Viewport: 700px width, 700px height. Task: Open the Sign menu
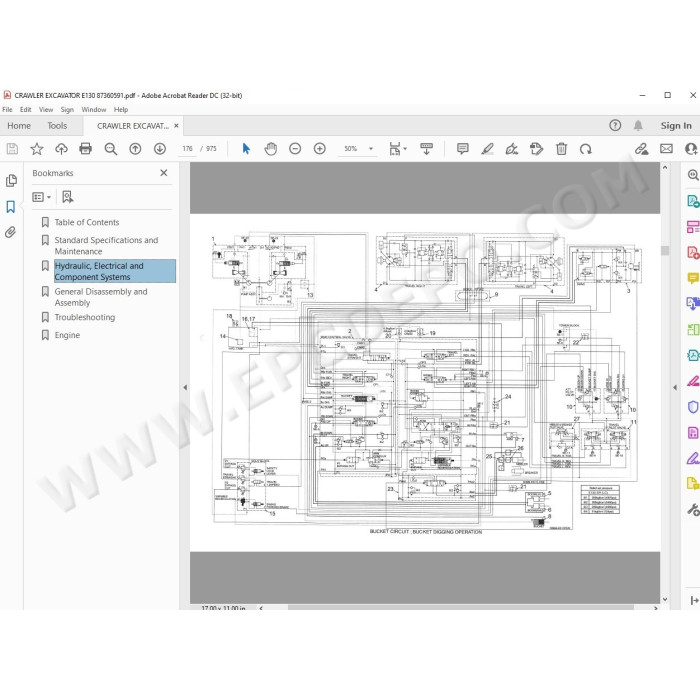67,109
